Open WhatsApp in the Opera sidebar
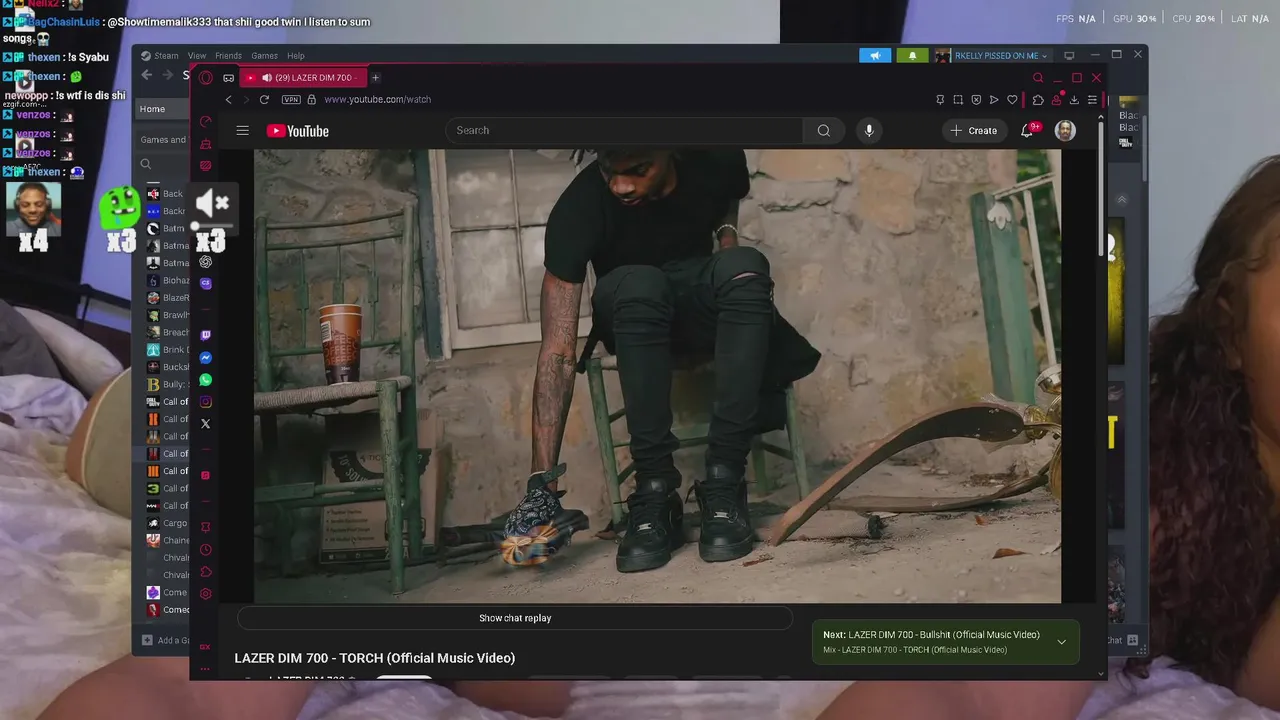The image size is (1280, 720). (206, 380)
